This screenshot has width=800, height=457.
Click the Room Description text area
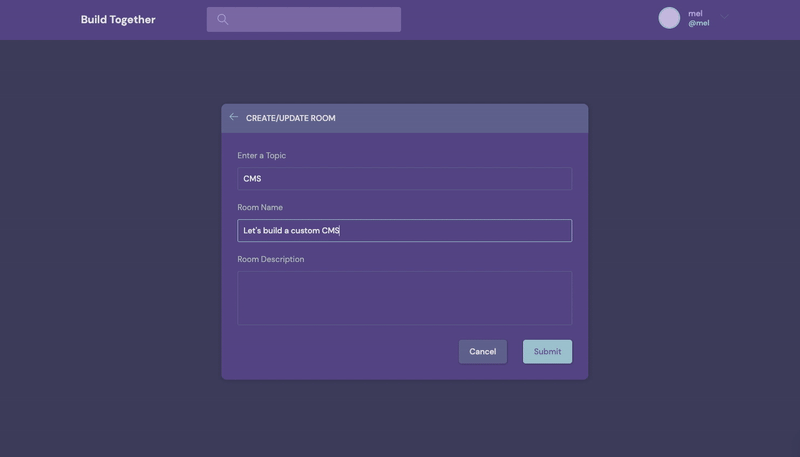click(405, 298)
